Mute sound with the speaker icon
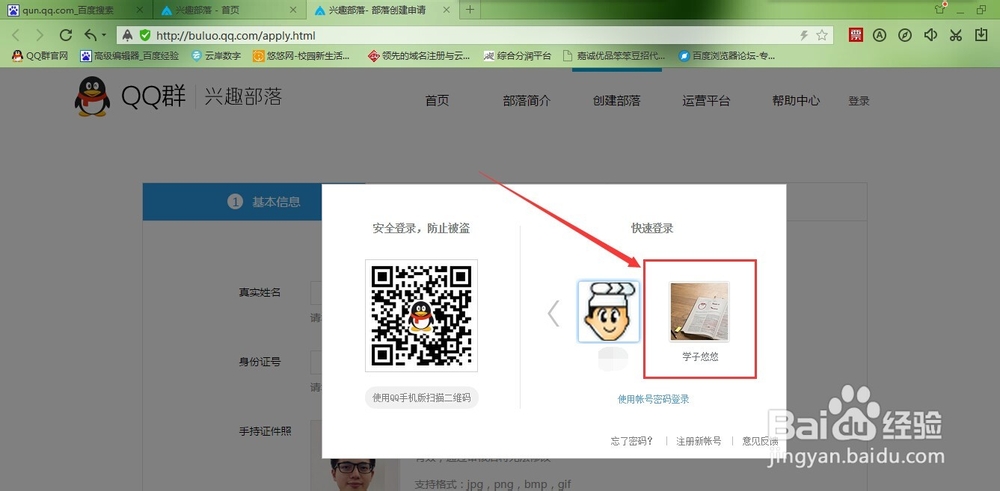1000x491 pixels. [x=930, y=35]
